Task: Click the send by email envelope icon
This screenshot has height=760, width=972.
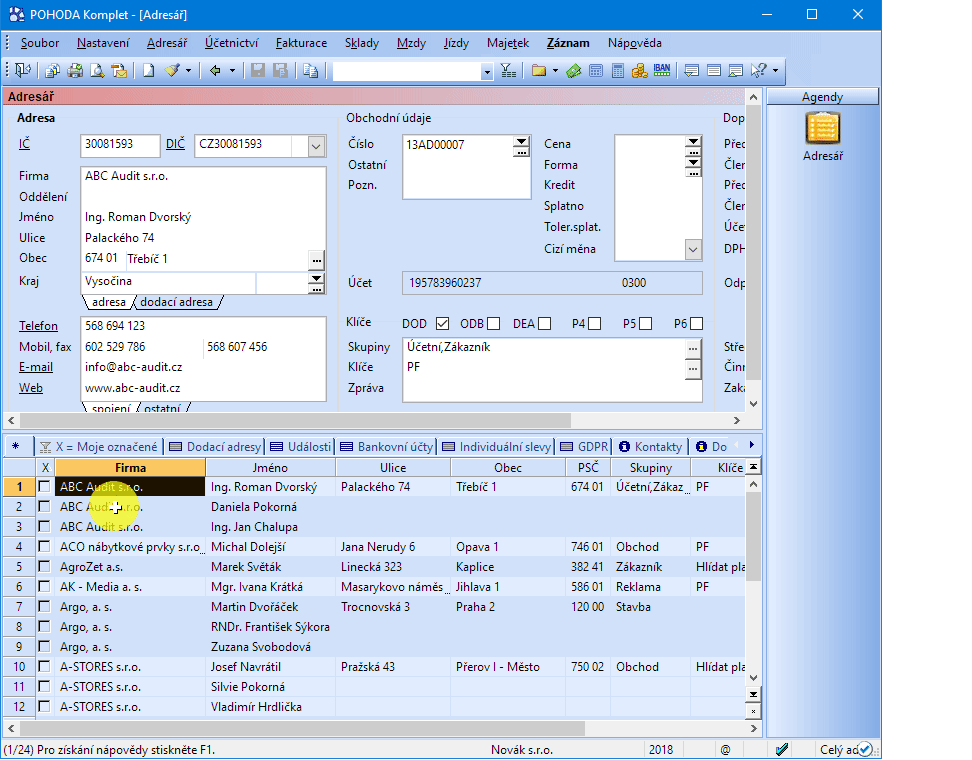Action: [119, 71]
